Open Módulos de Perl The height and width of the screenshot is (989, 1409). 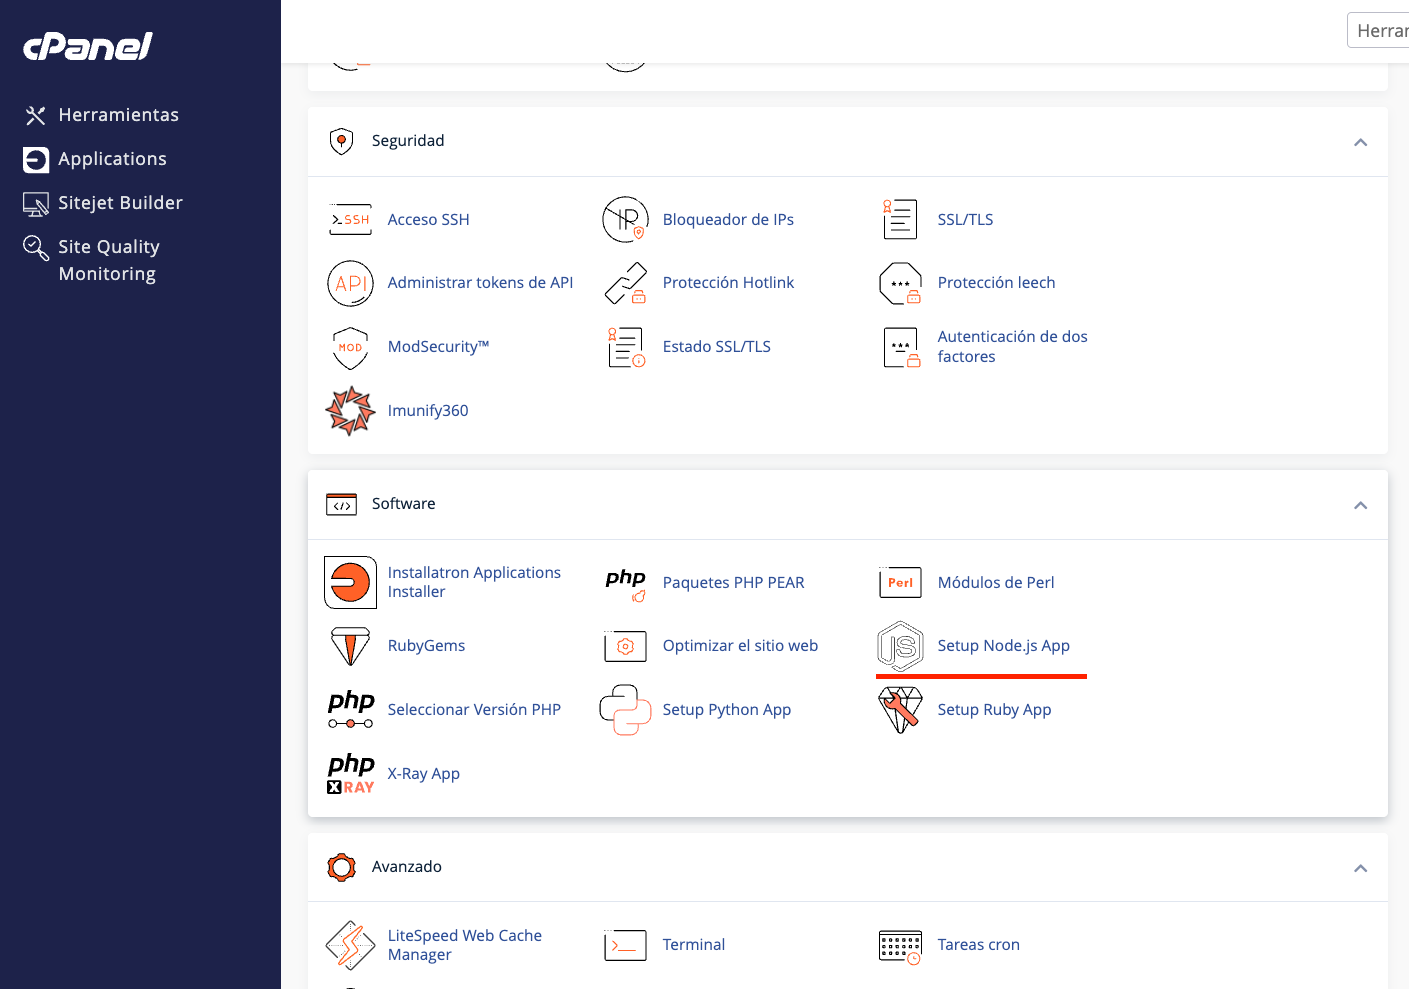[x=996, y=583]
